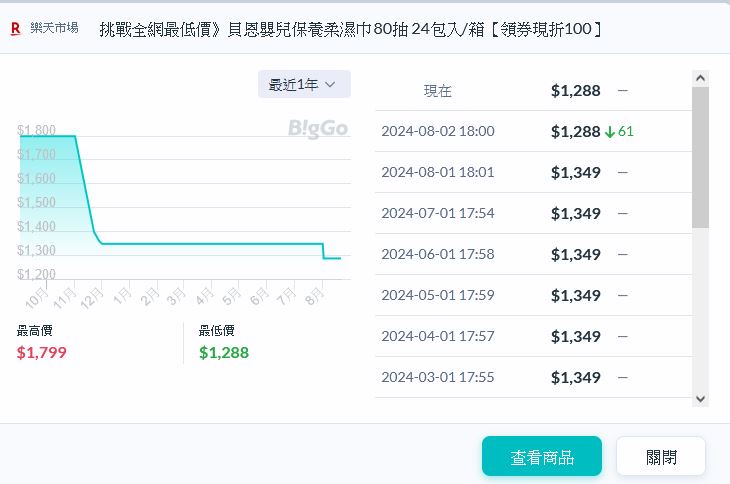
Task: Select the 2024-06-01 17:58 price entry
Action: pyautogui.click(x=532, y=254)
